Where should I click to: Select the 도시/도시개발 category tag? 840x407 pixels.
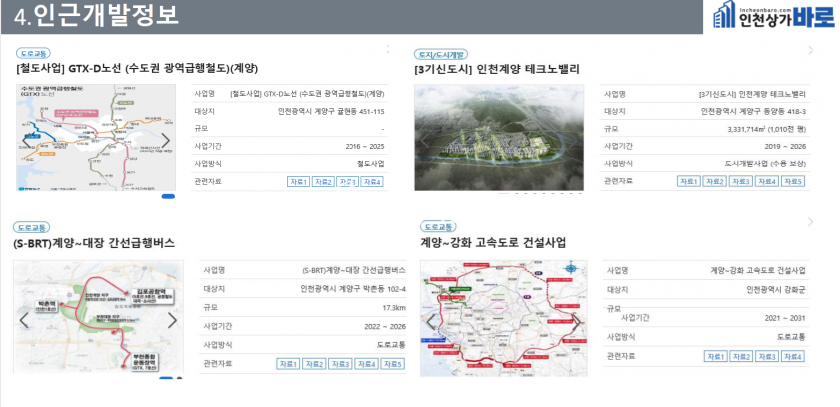(x=438, y=53)
